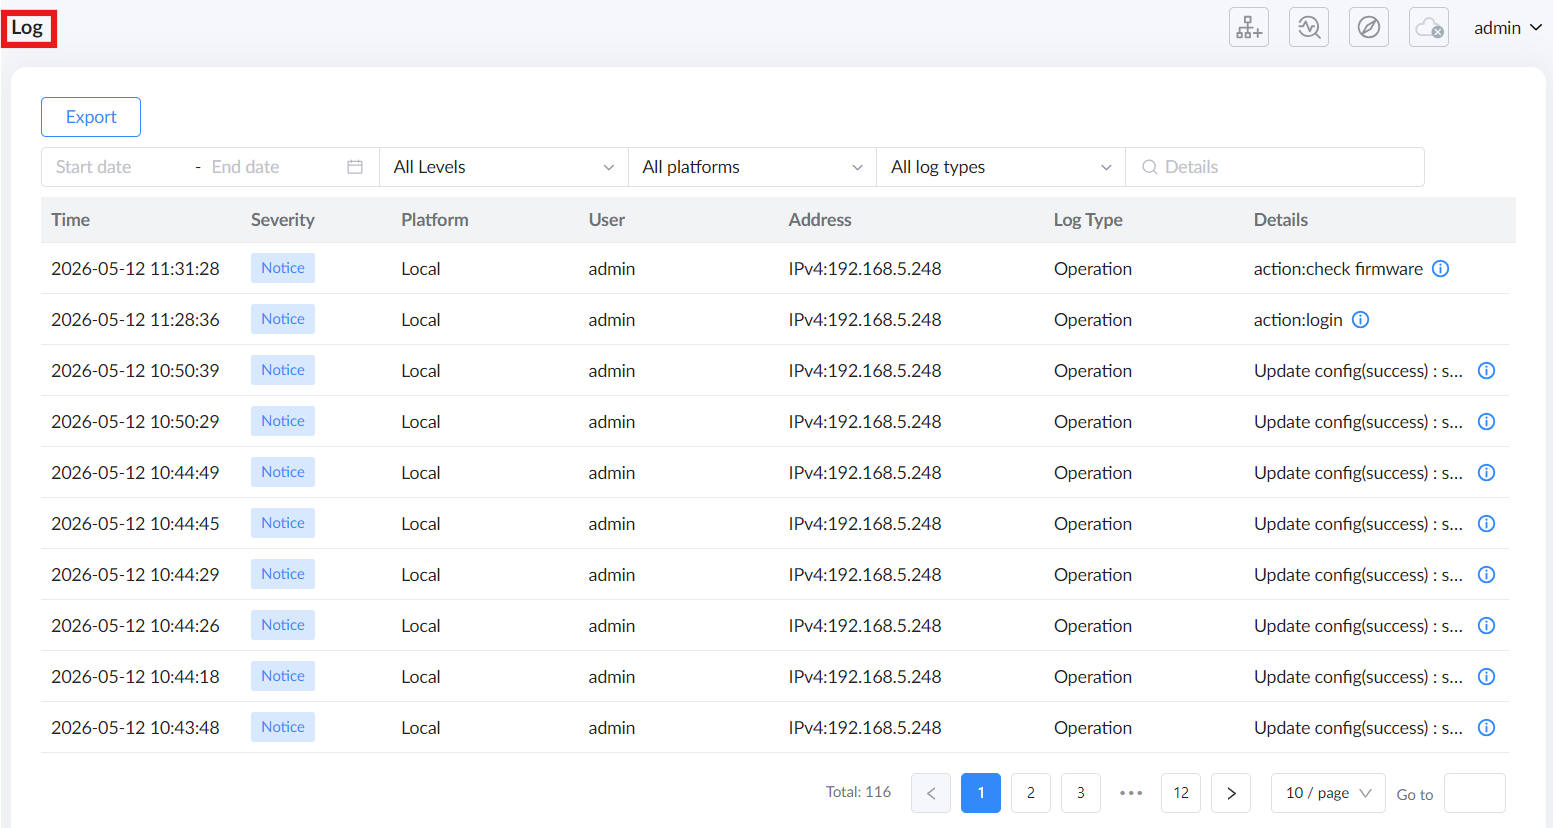
Task: Go to page 2 of logs
Action: [1031, 793]
